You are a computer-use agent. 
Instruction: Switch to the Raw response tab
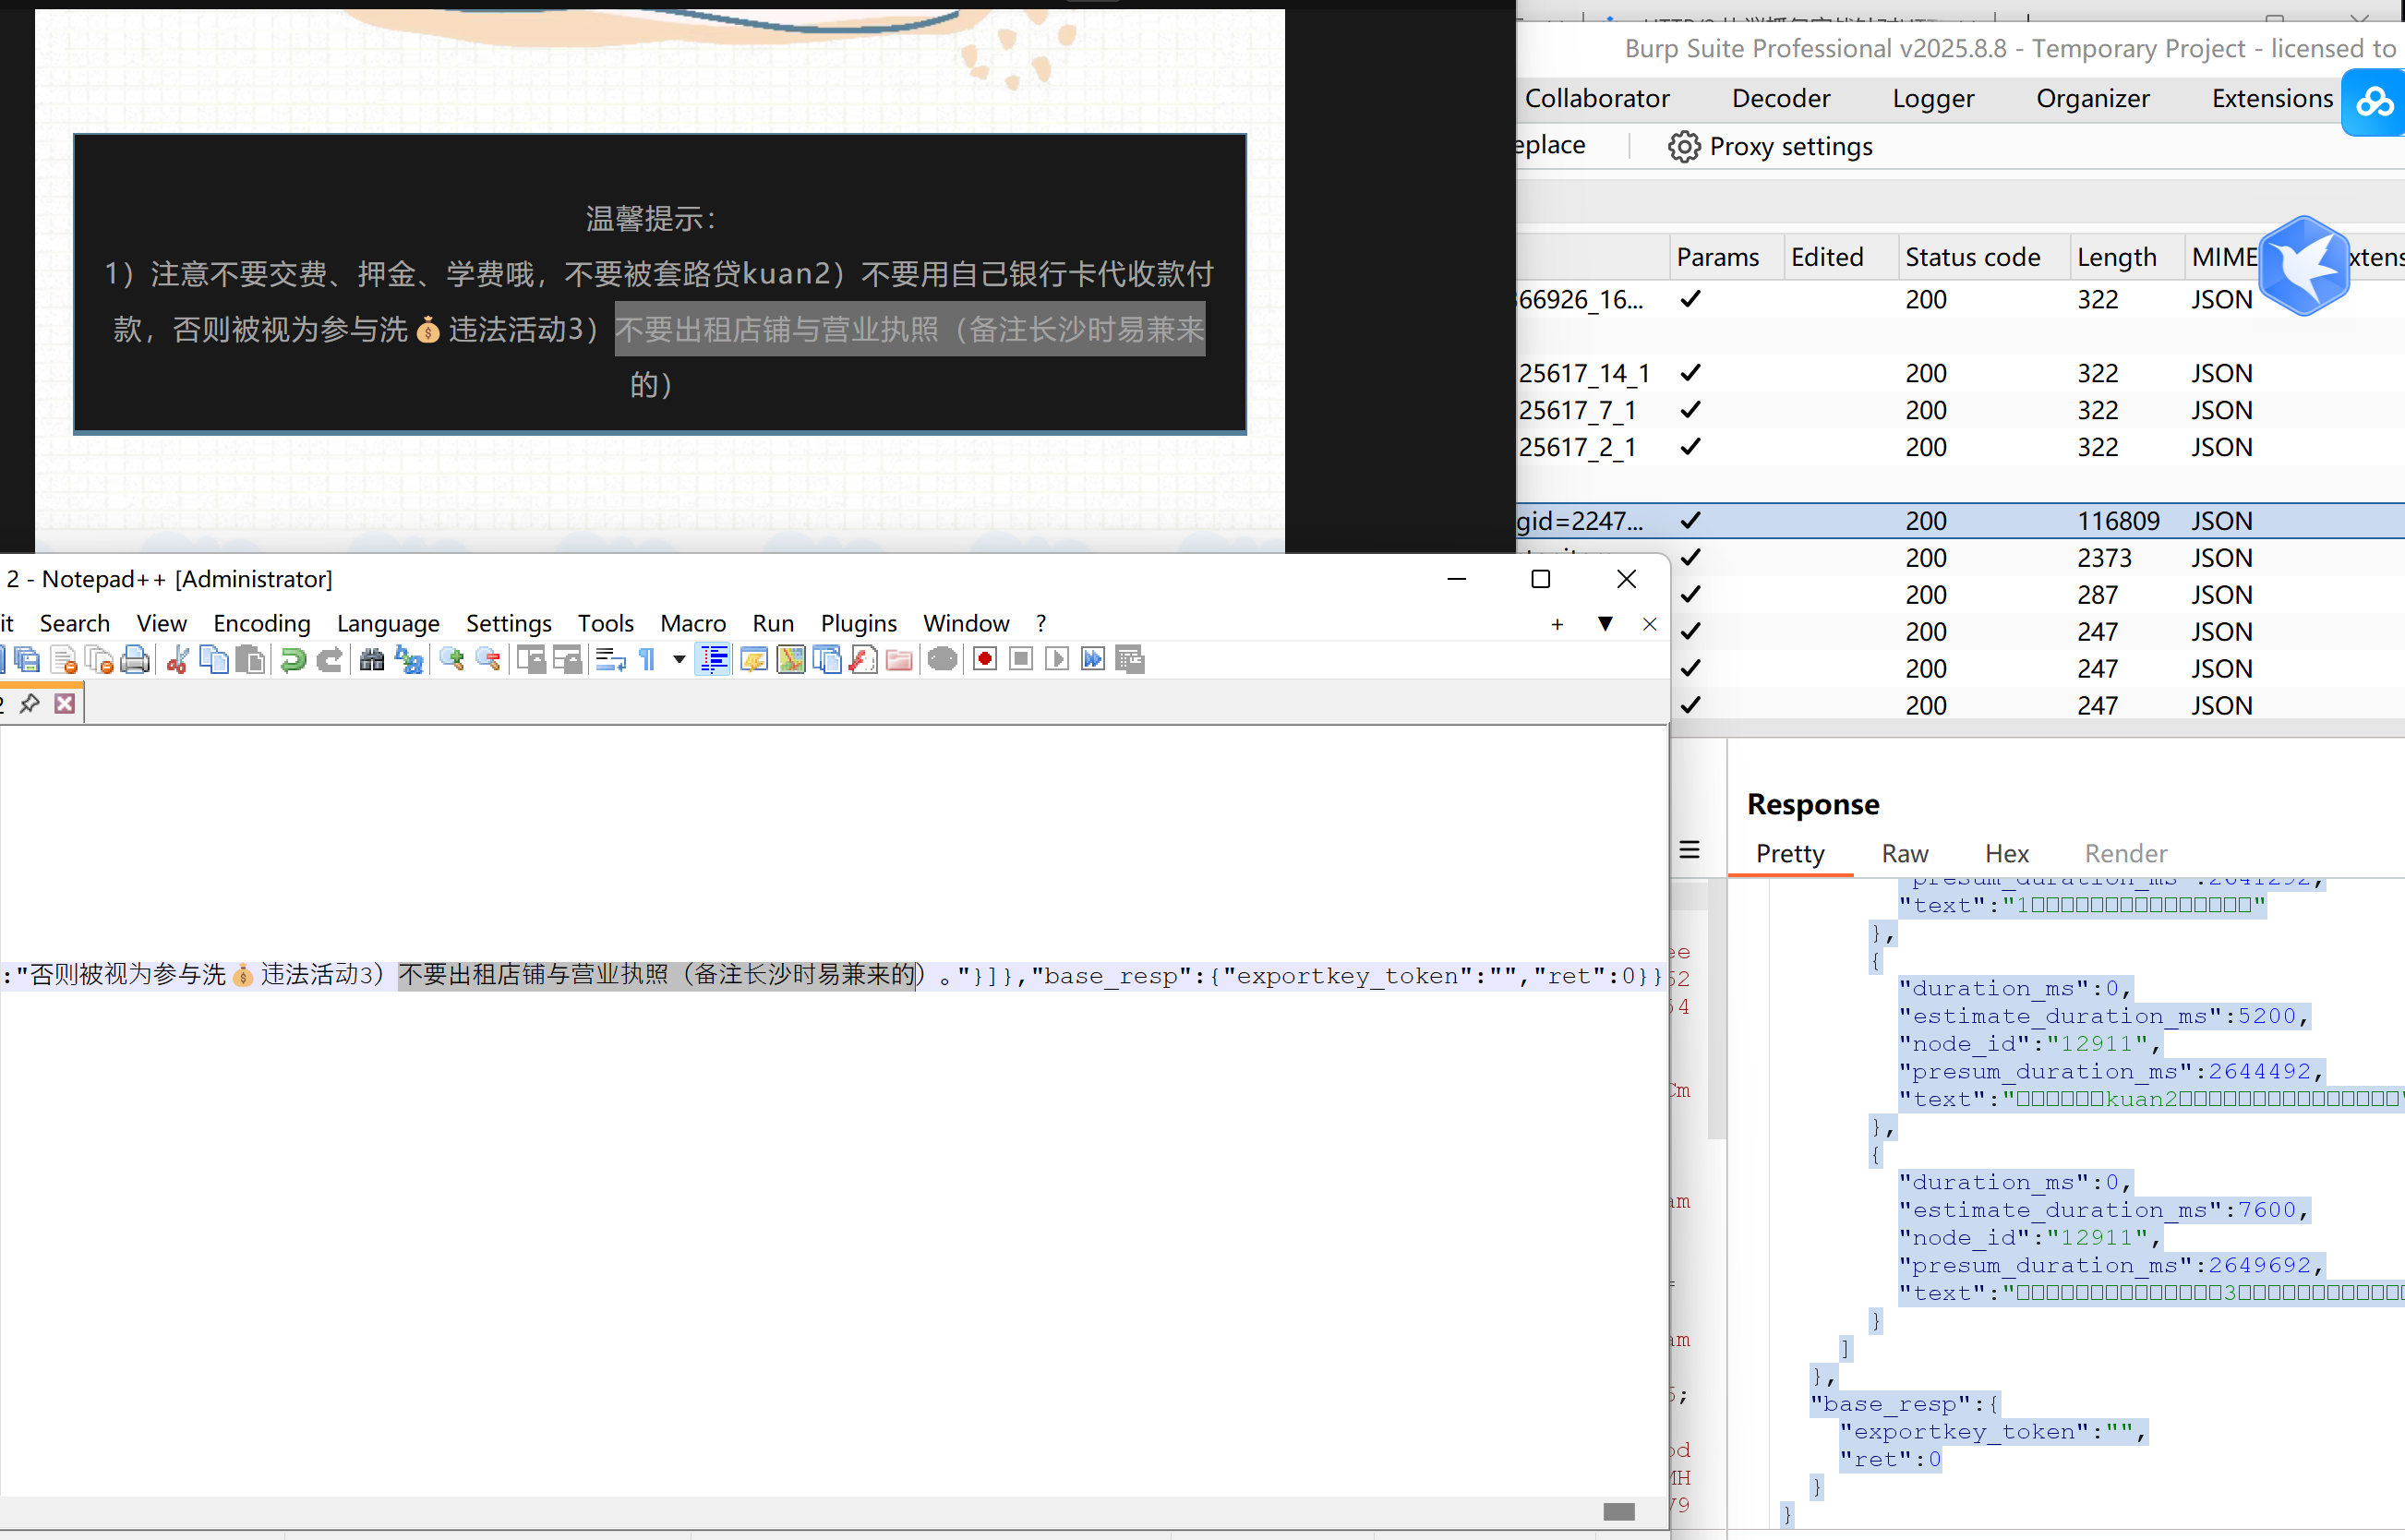pyautogui.click(x=1904, y=854)
